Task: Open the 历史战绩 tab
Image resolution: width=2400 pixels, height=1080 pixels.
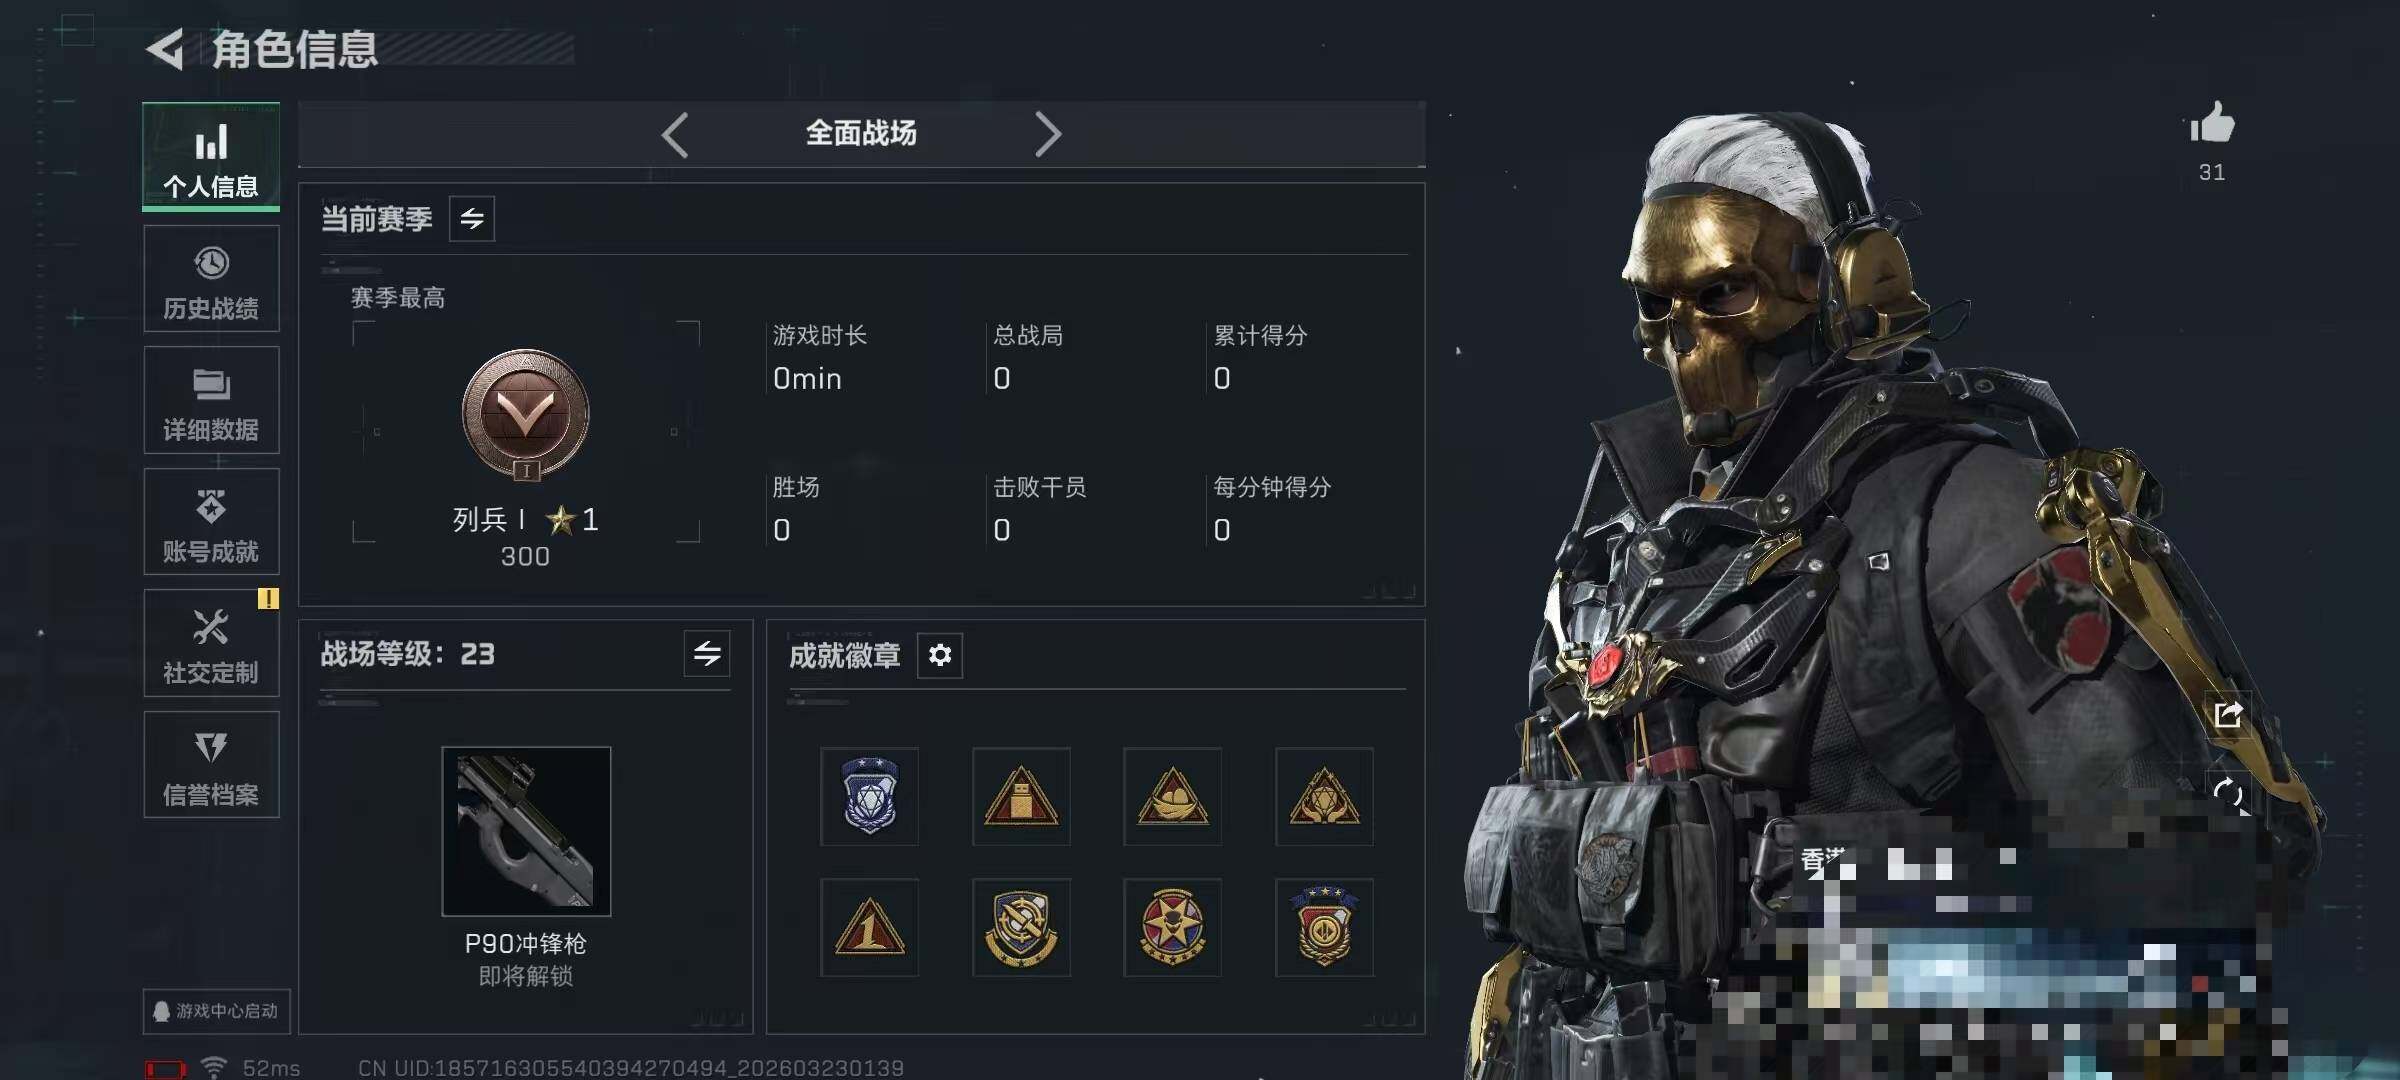Action: tap(211, 279)
